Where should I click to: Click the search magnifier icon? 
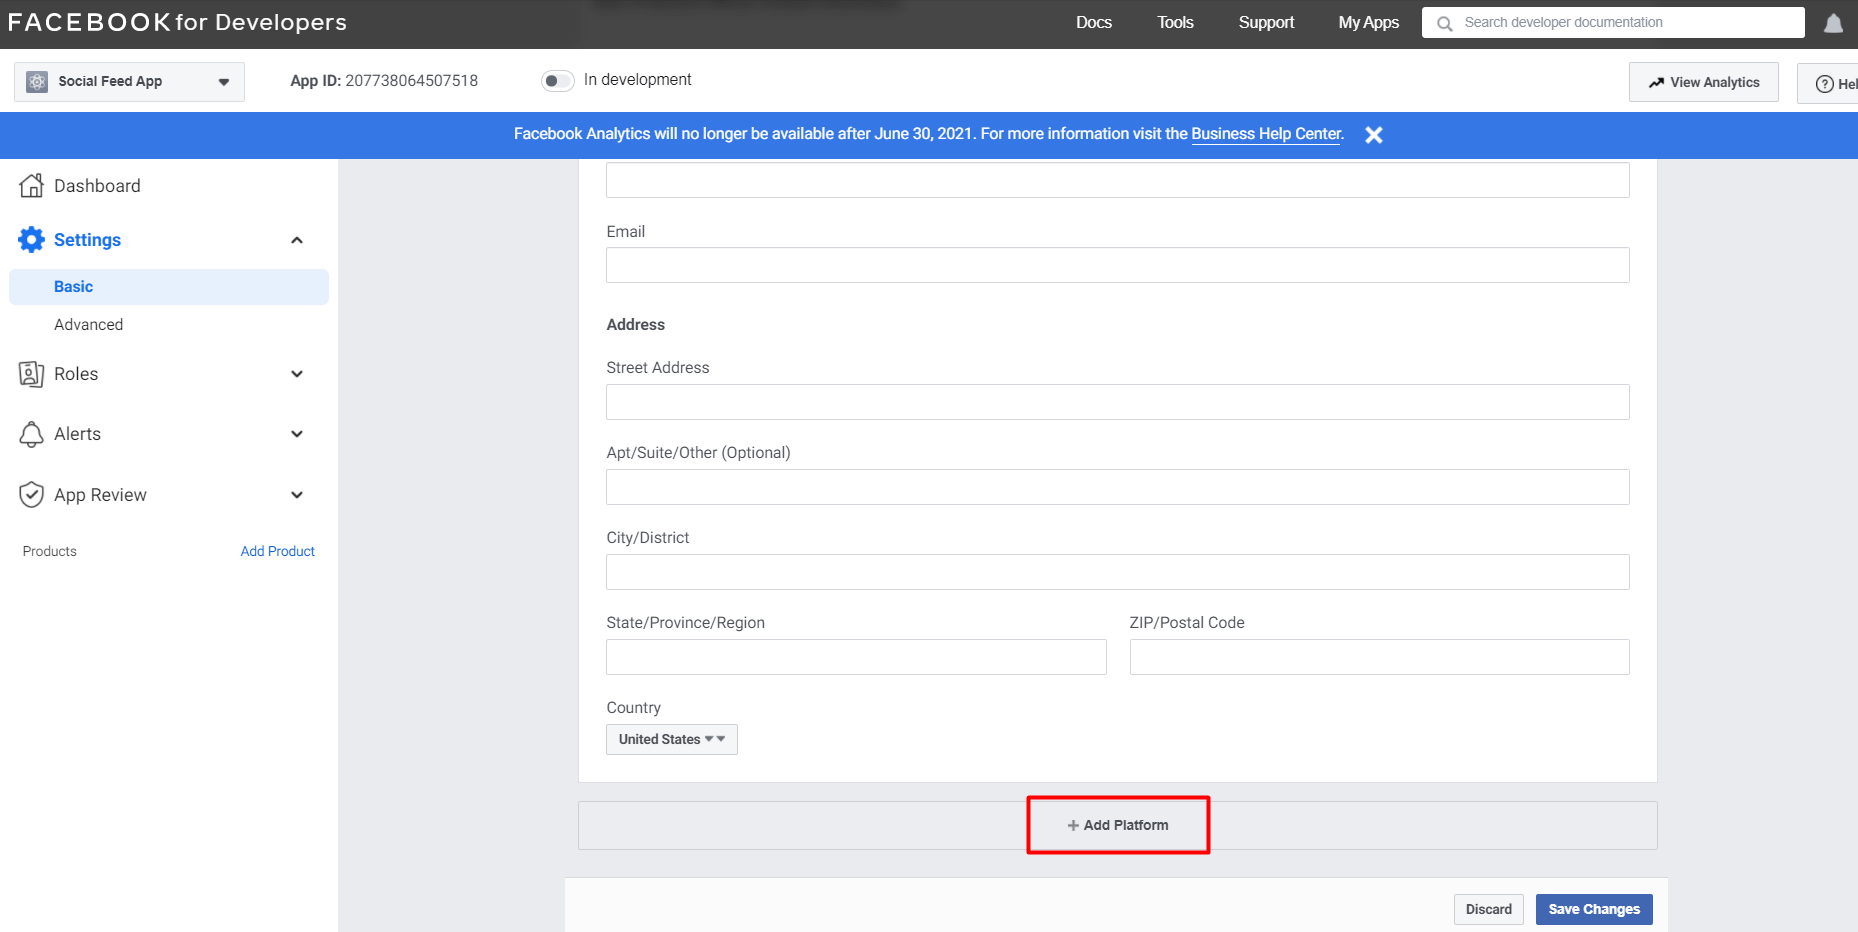1444,23
